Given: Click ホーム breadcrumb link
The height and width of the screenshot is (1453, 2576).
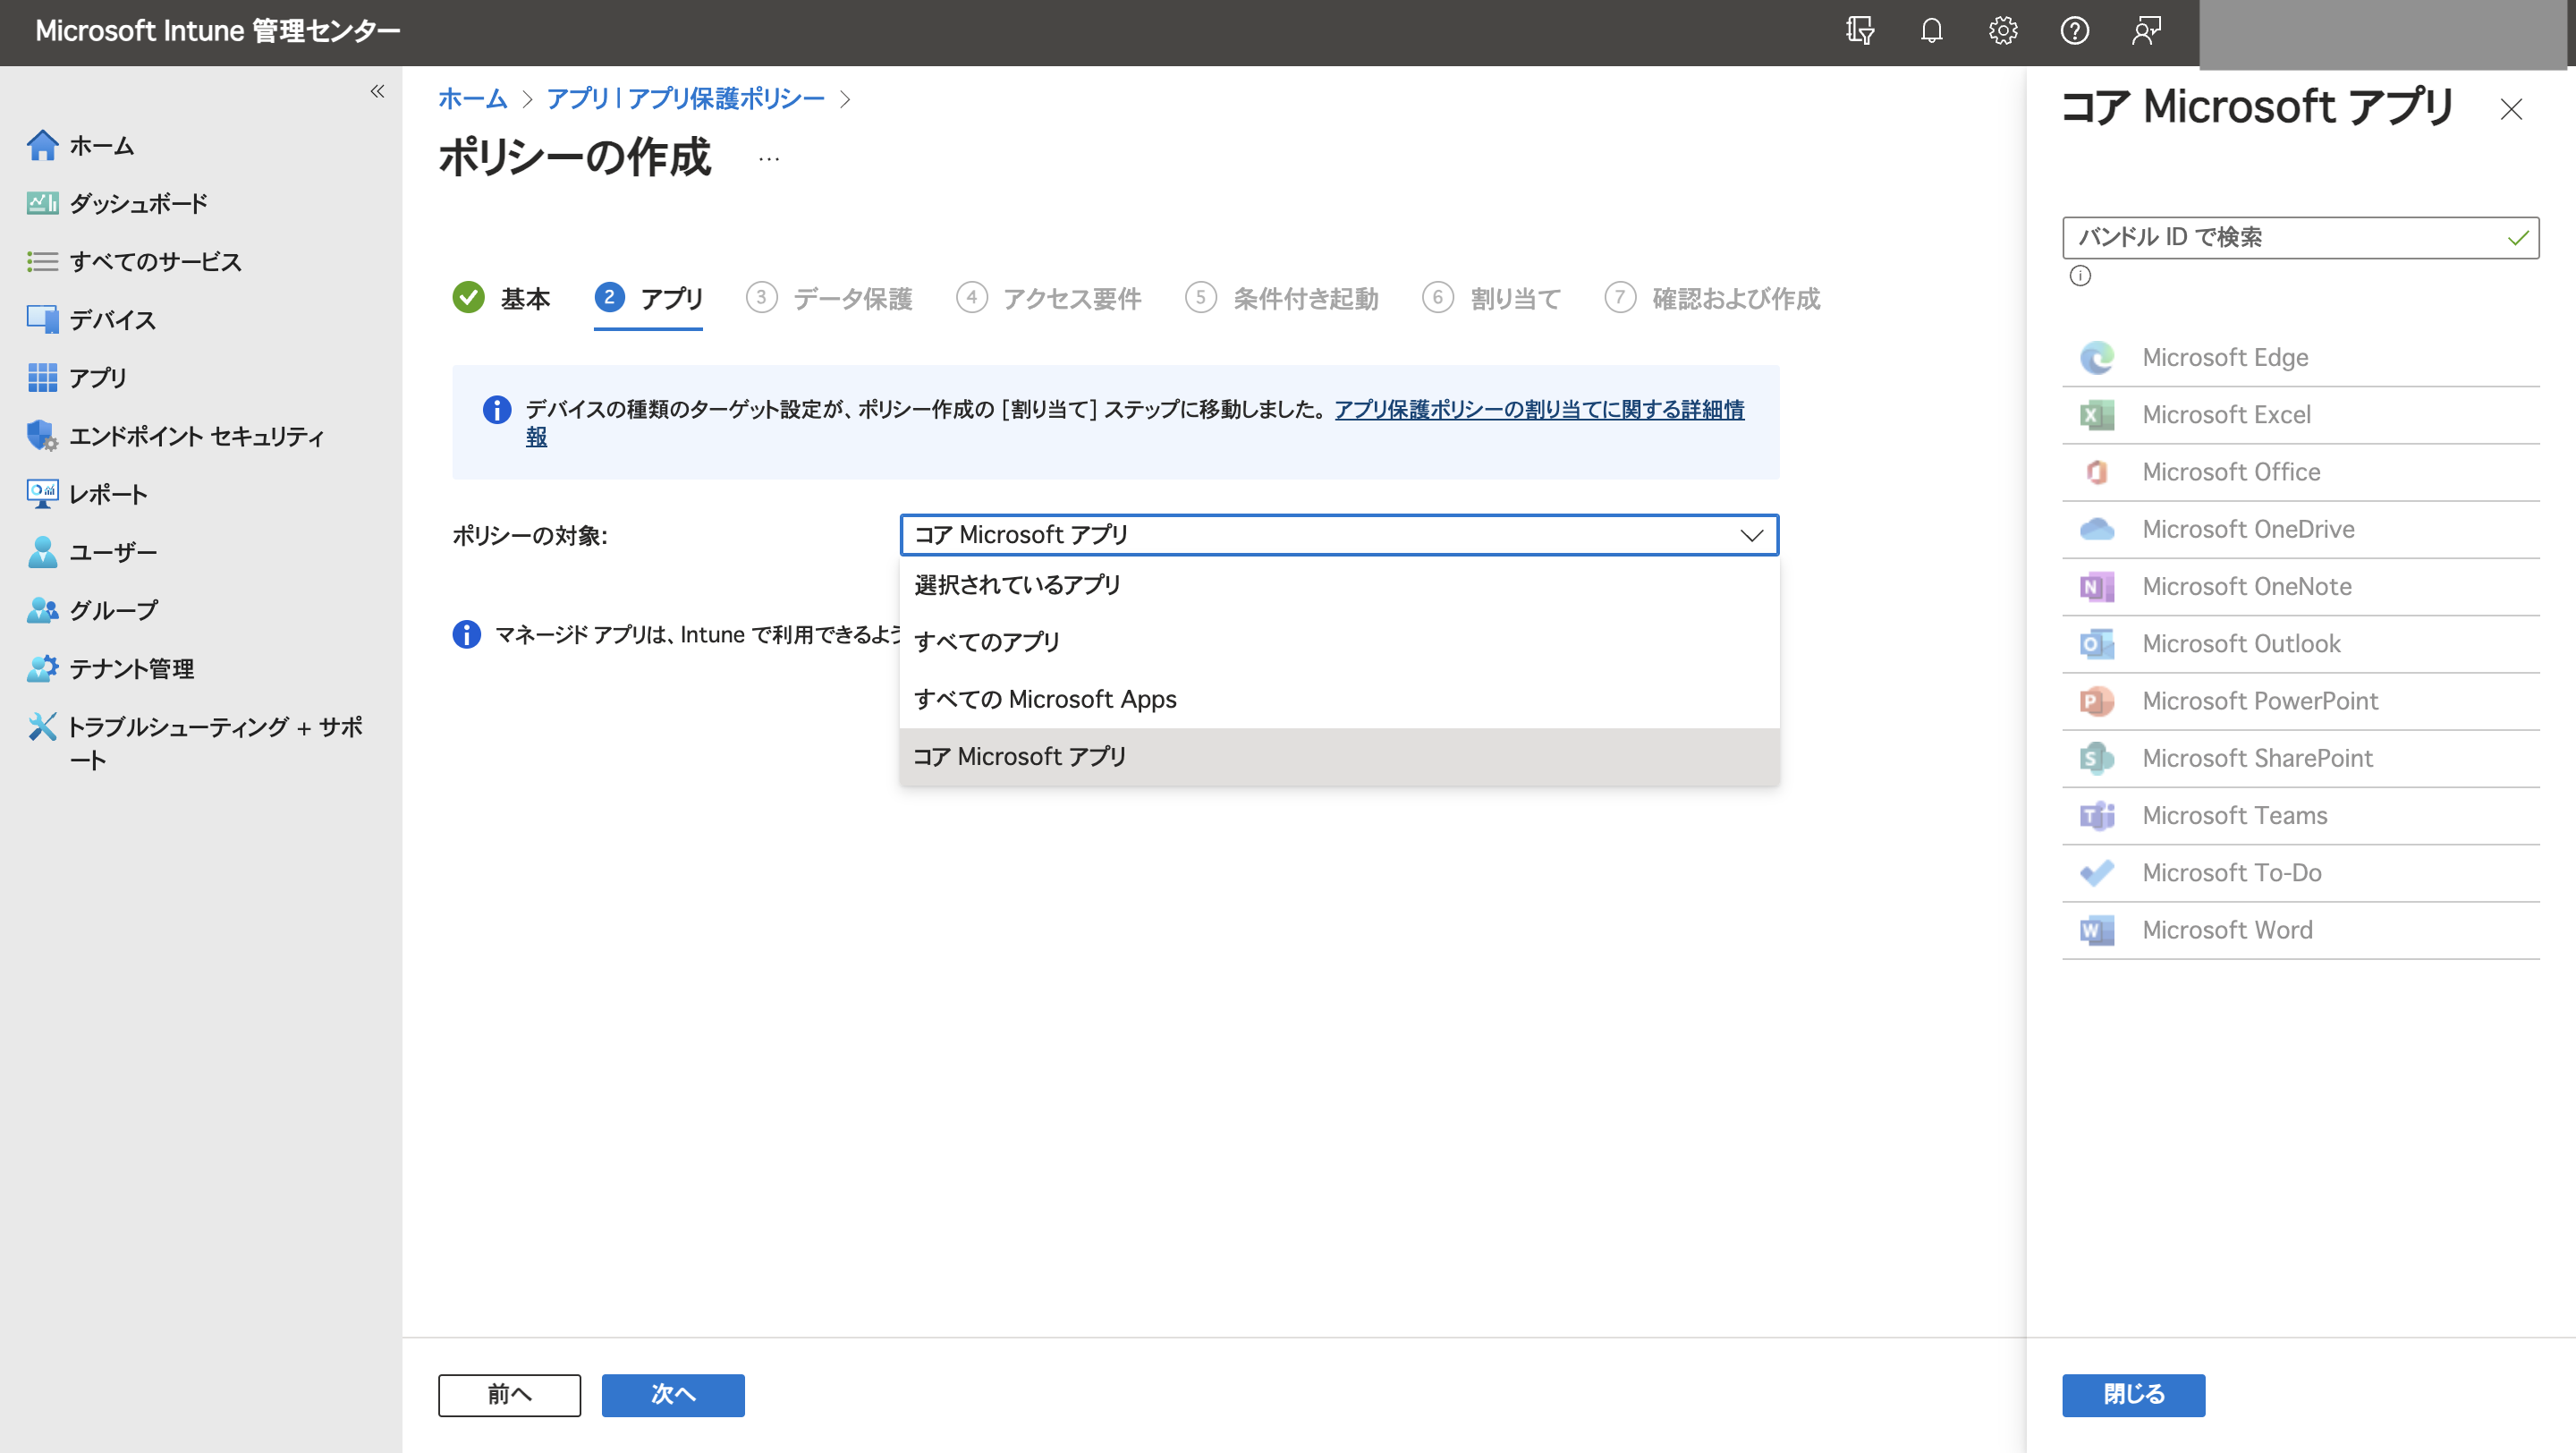Looking at the screenshot, I should coord(473,99).
